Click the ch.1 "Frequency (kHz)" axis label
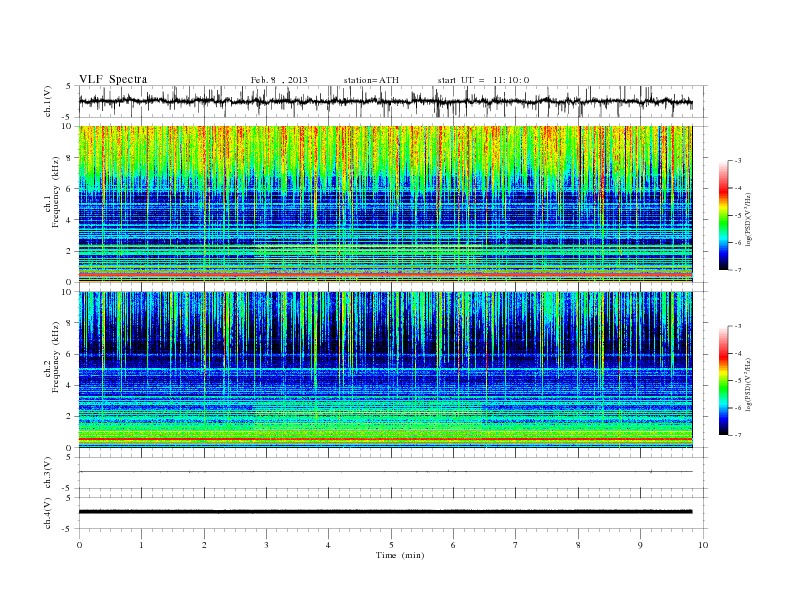This screenshot has height=612, width=792. click(x=56, y=192)
